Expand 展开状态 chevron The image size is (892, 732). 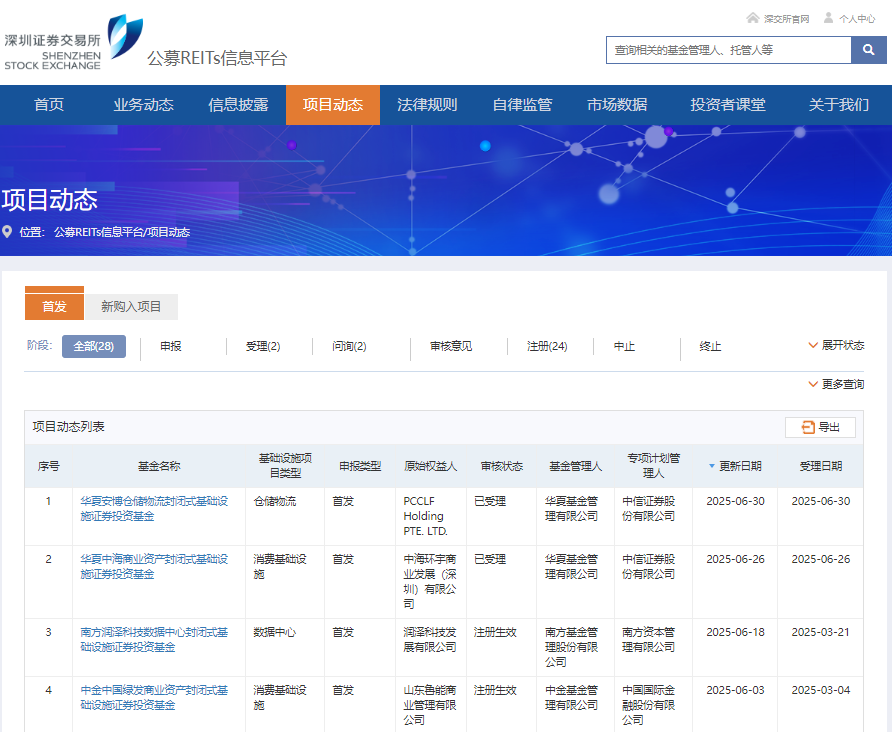point(814,346)
